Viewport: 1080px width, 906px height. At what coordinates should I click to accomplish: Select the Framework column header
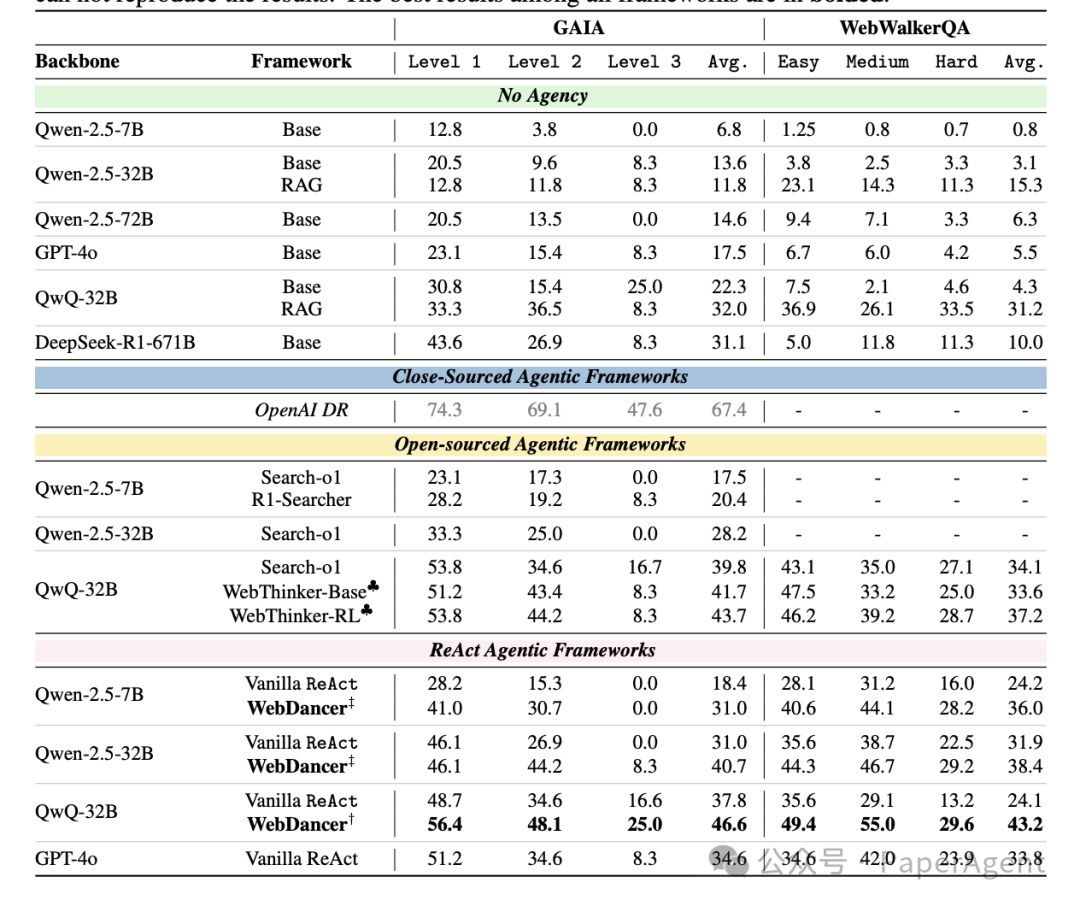(301, 61)
